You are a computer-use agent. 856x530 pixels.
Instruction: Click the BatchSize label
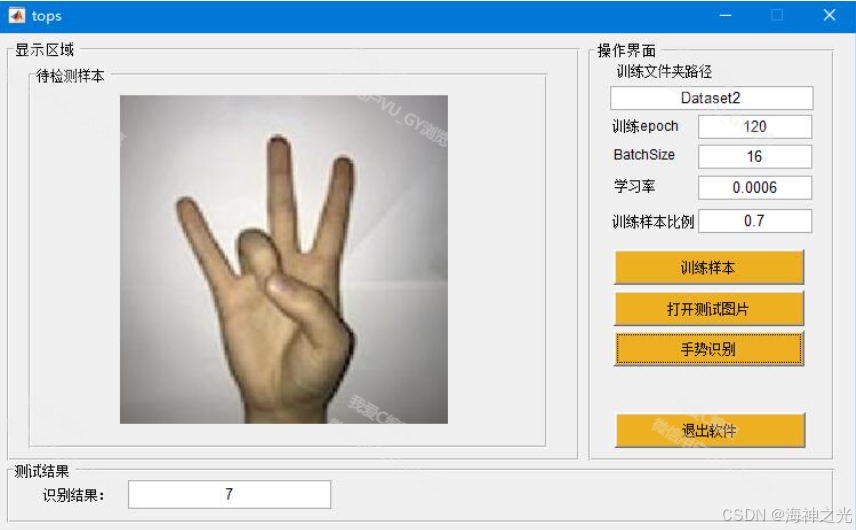644,155
